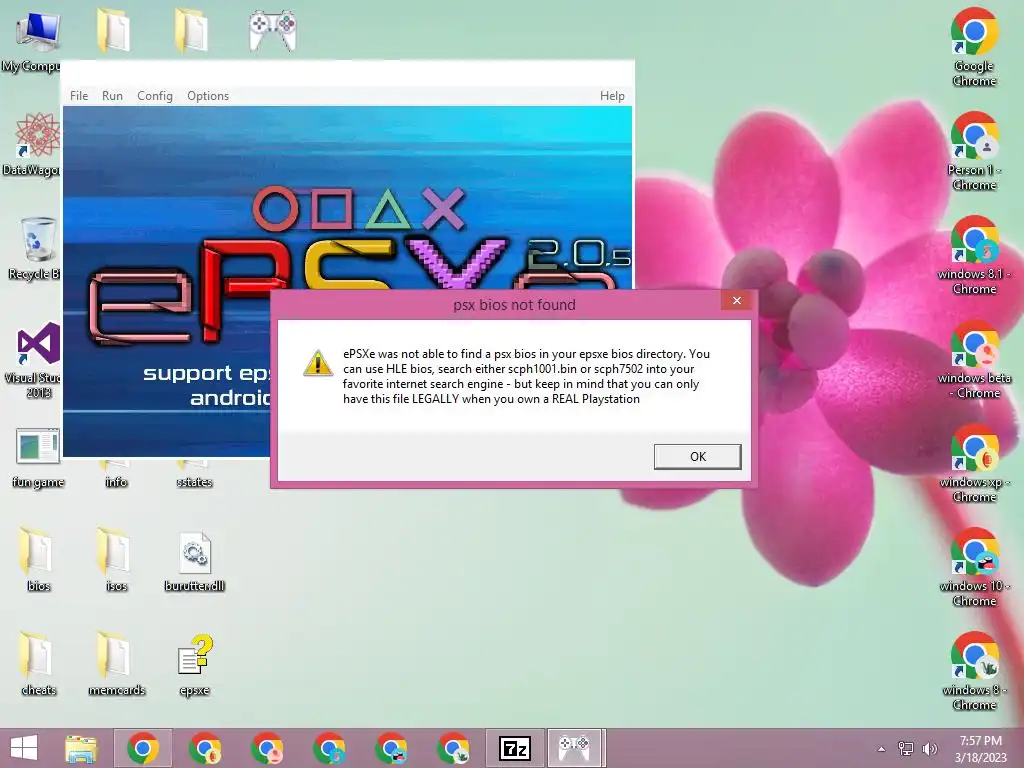This screenshot has height=768, width=1024.
Task: Close the psx bios not found dialog
Action: 737,300
